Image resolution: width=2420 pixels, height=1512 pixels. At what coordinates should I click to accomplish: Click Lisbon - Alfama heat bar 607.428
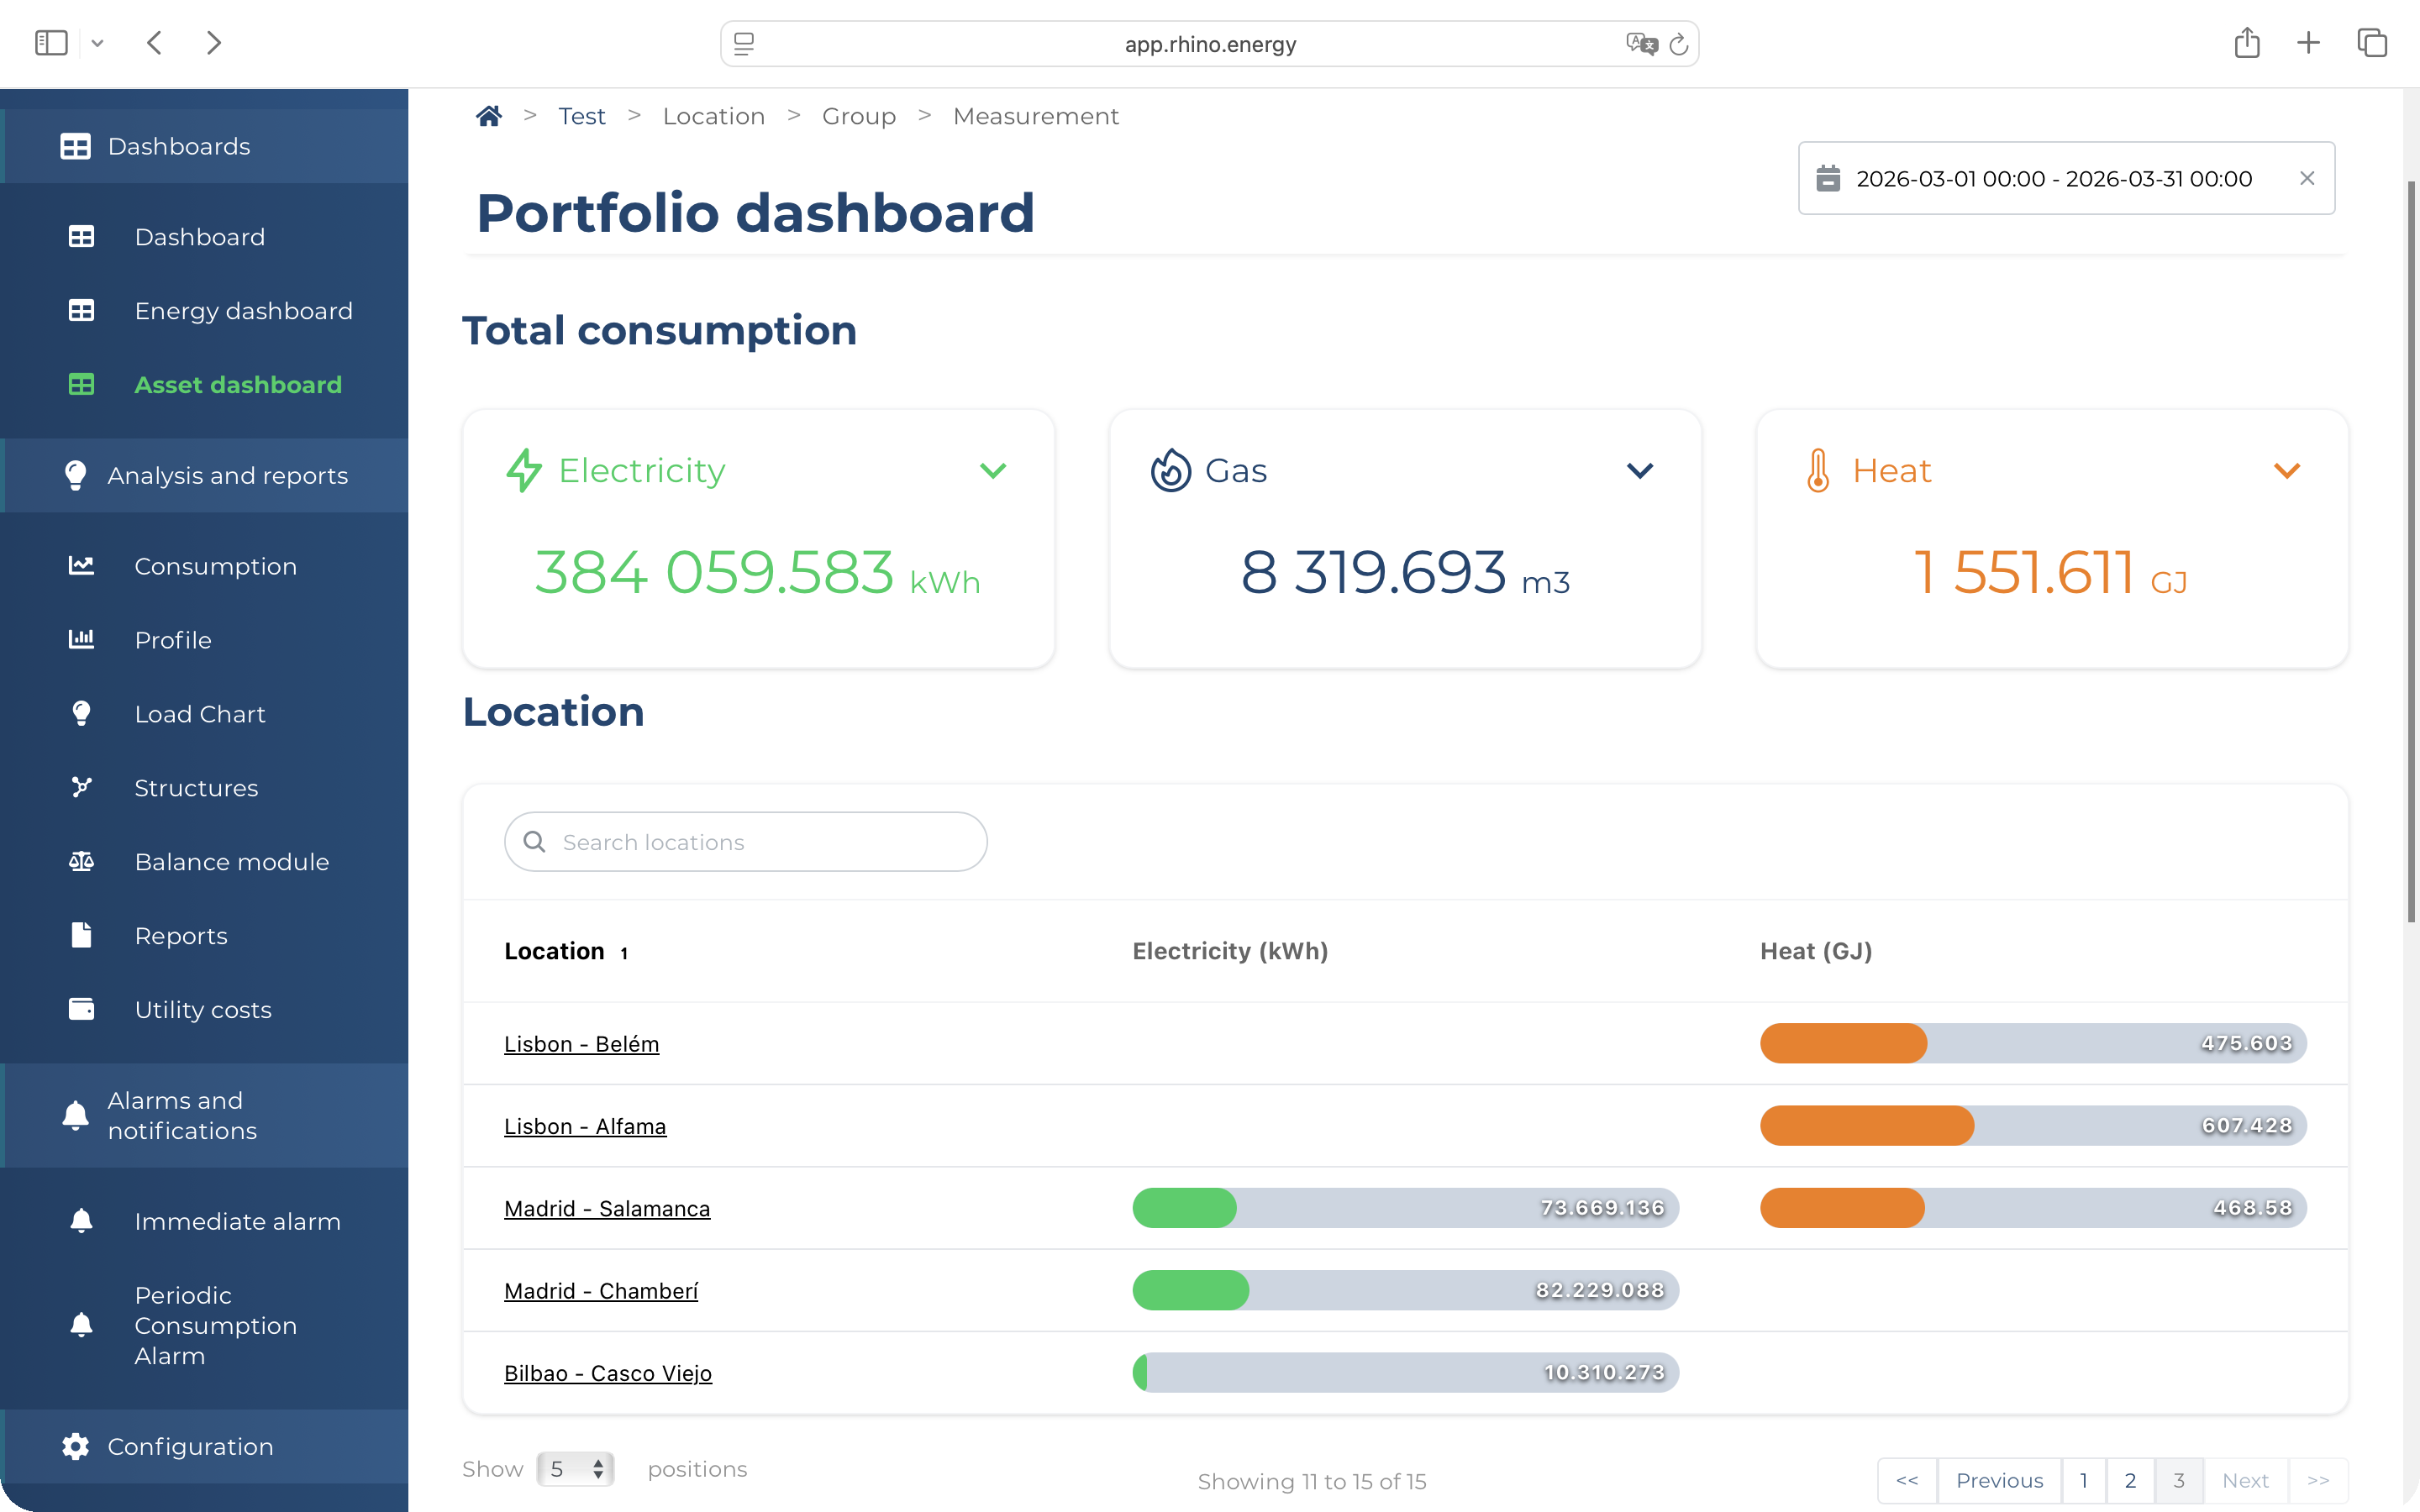[2033, 1126]
